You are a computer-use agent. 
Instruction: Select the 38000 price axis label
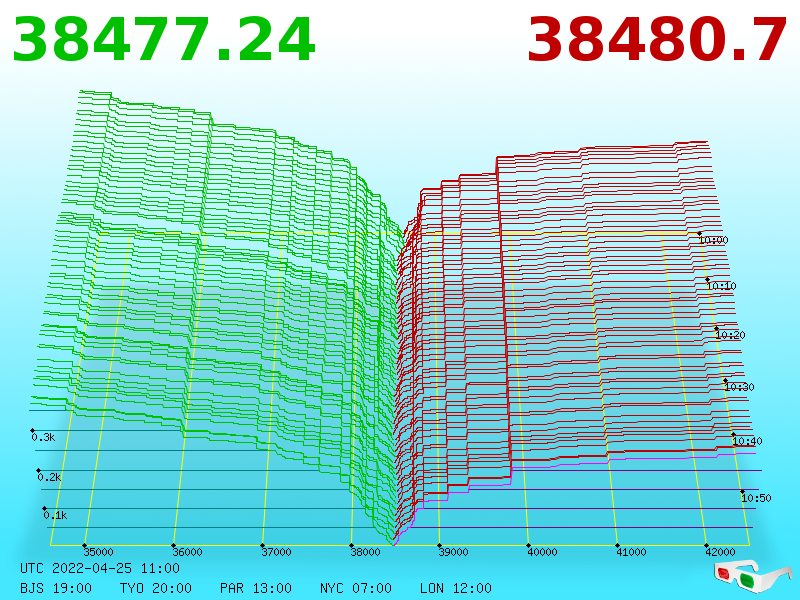pyautogui.click(x=365, y=552)
